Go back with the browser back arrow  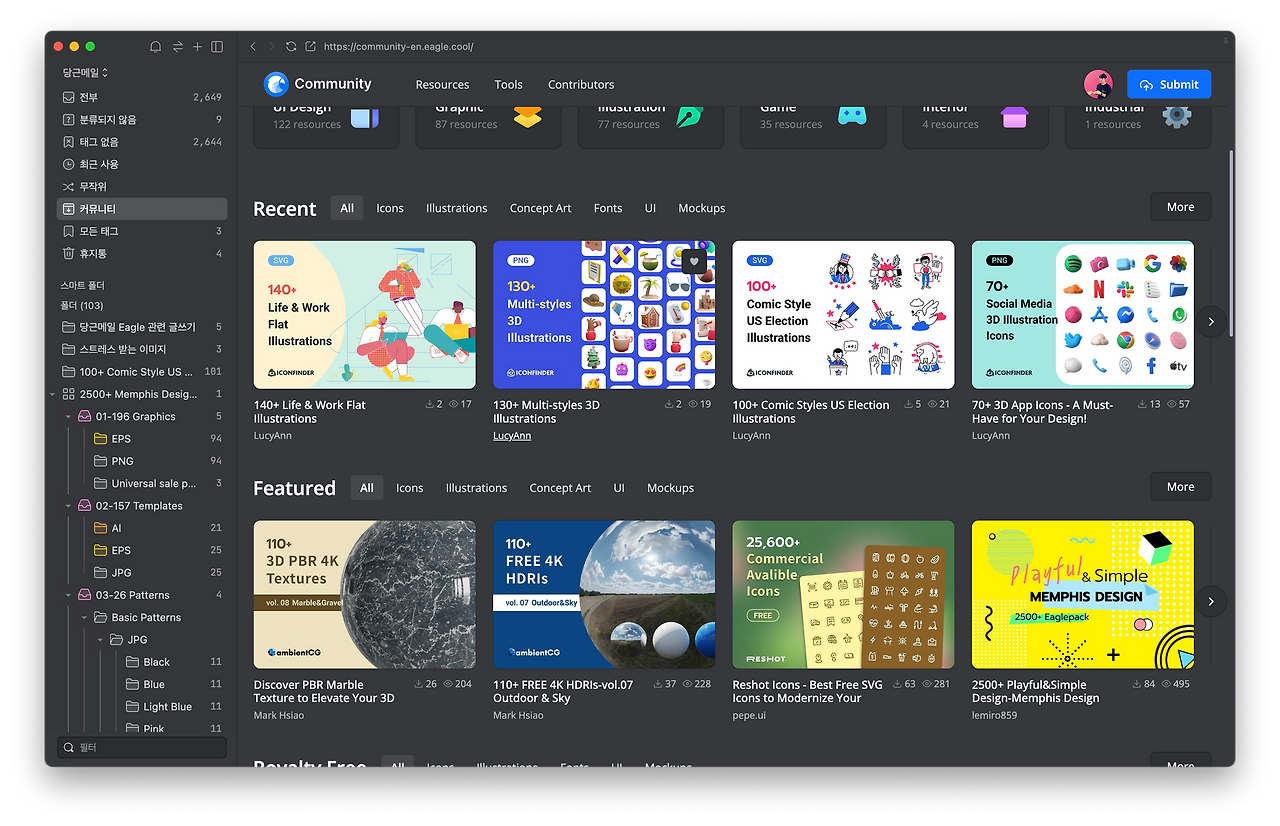(253, 47)
